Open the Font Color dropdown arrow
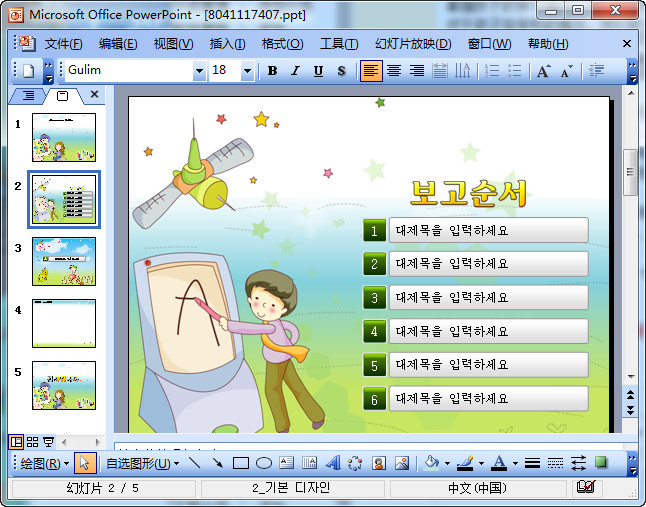 515,464
